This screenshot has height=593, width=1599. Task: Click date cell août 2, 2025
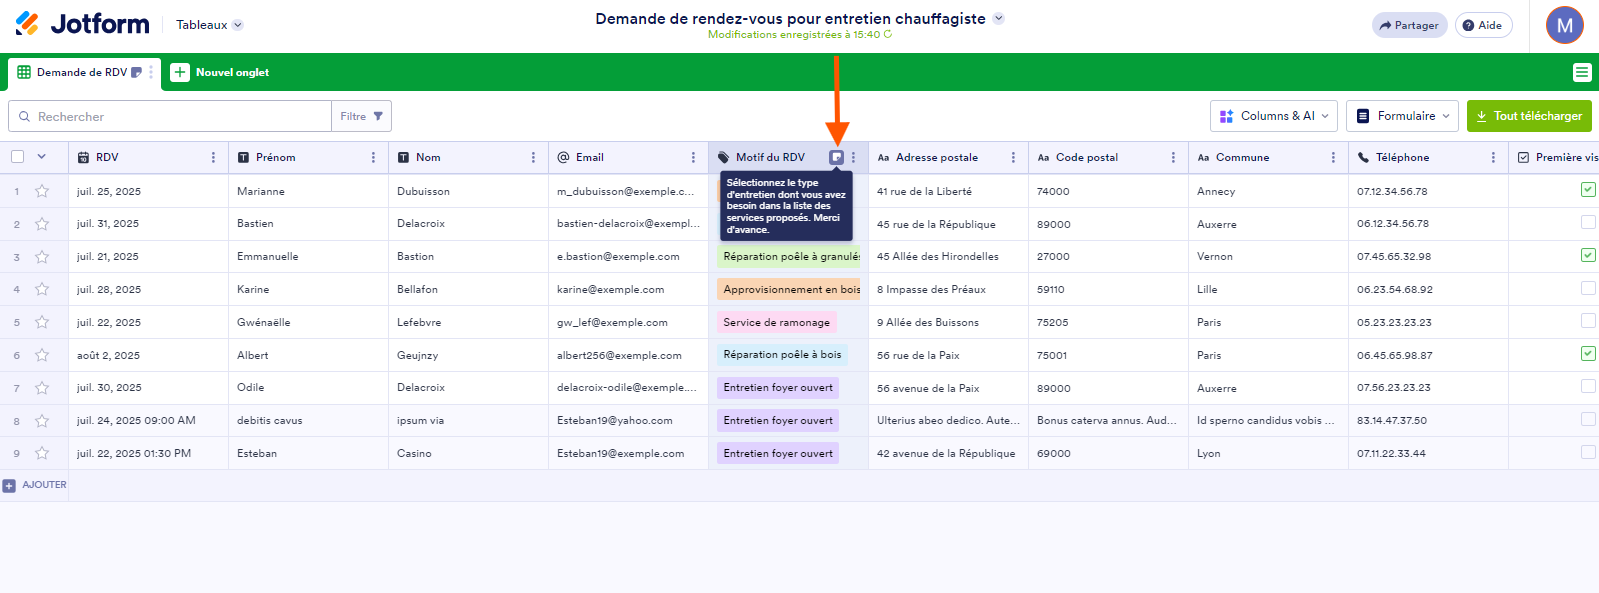click(x=148, y=355)
